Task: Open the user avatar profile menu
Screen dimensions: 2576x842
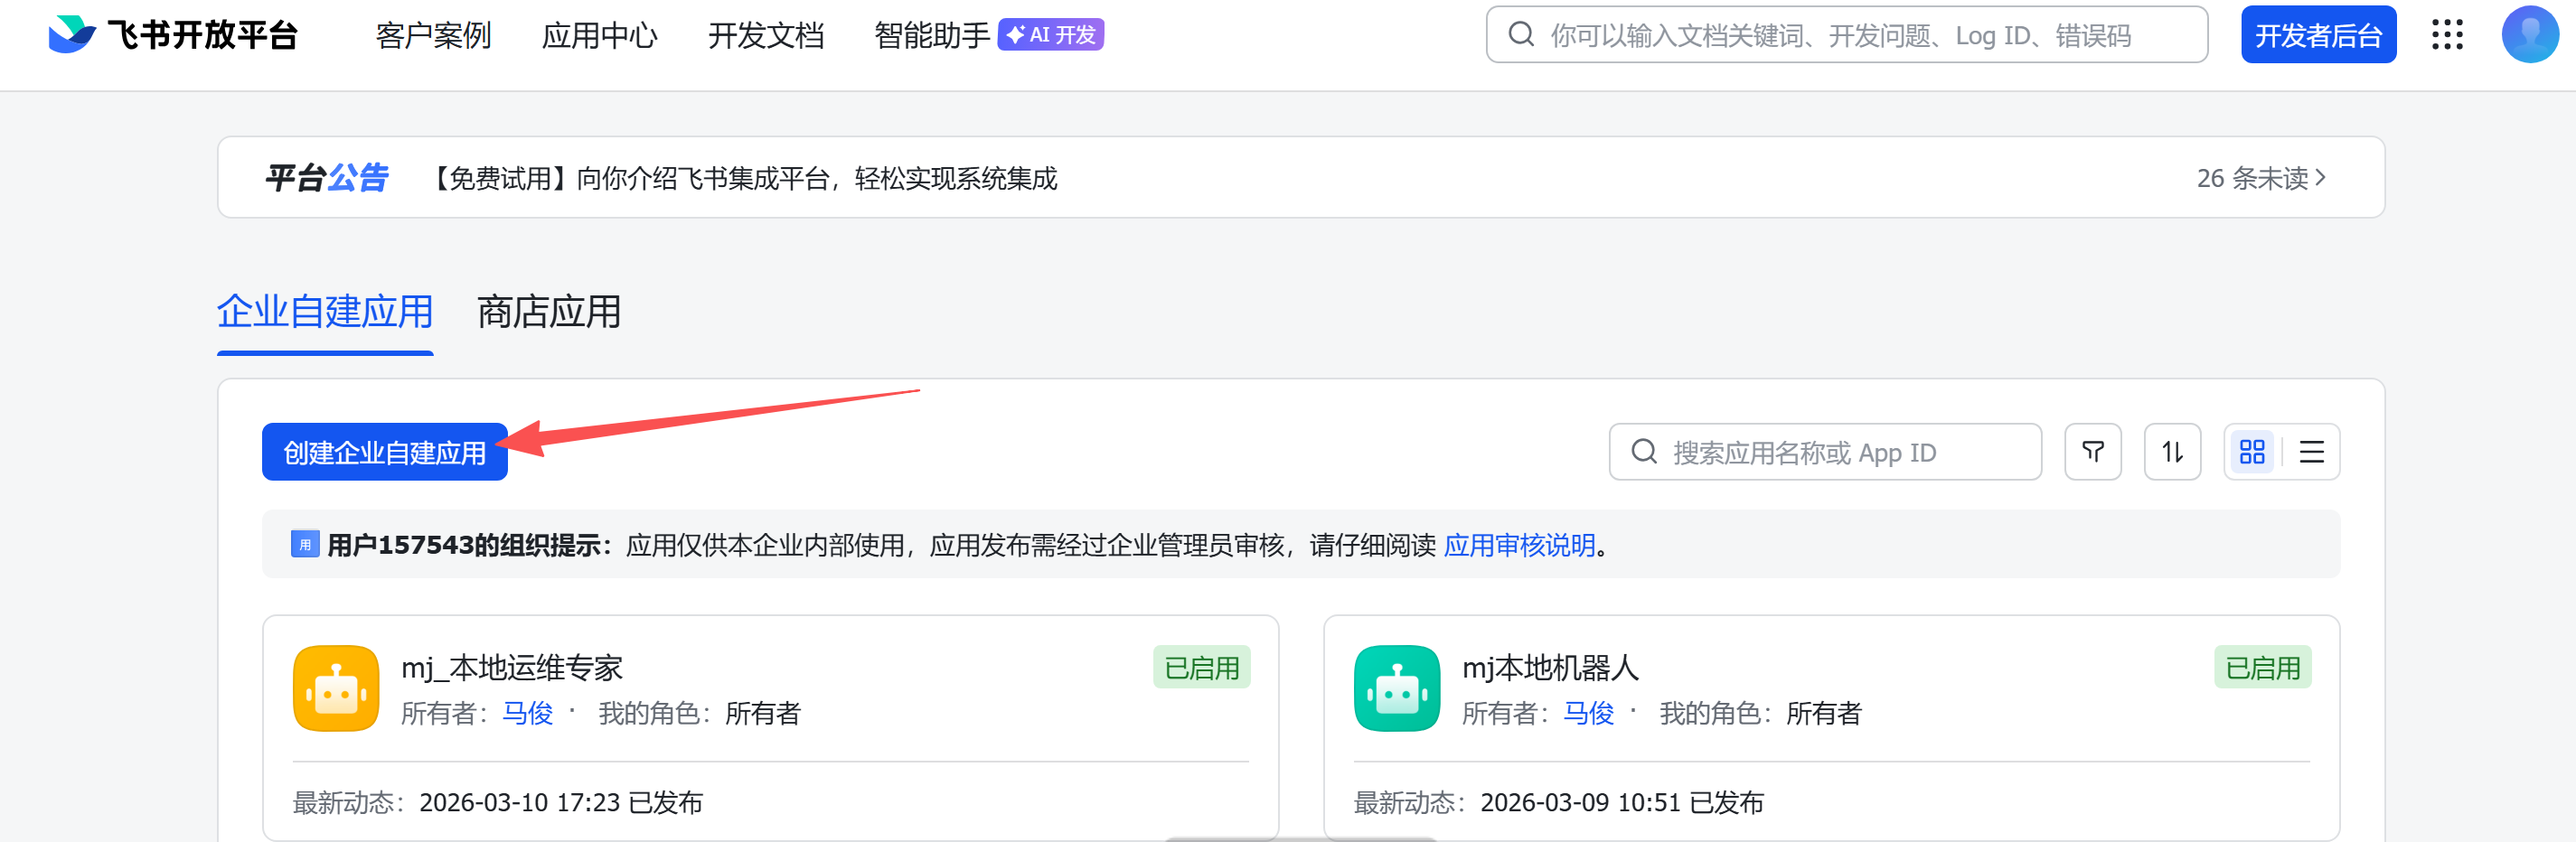Action: click(2530, 35)
